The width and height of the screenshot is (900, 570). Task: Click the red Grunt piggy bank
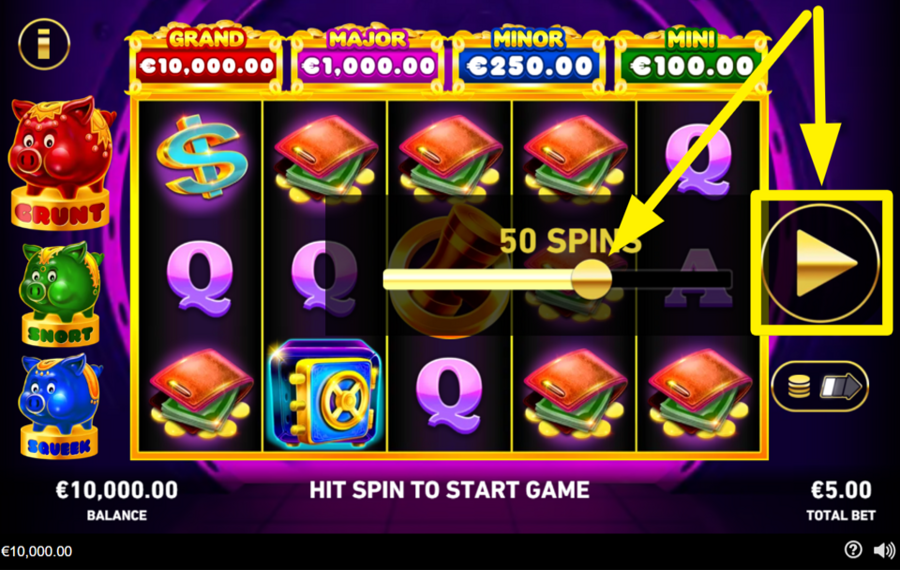click(x=60, y=162)
